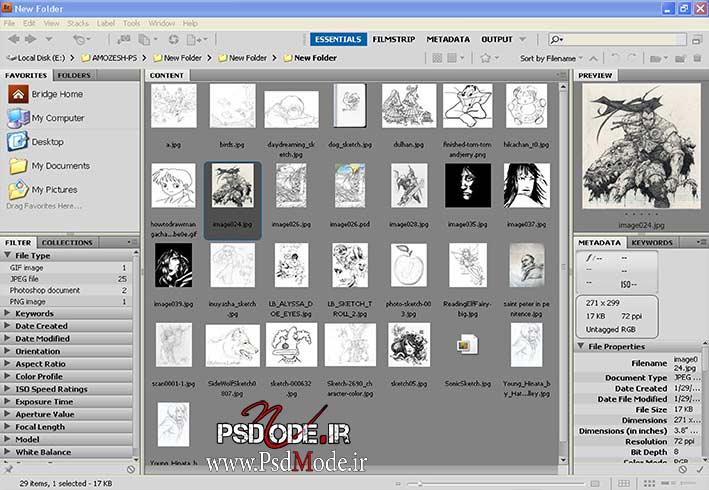
Task: Switch to the COLLECTIONS tab
Action: coord(67,243)
